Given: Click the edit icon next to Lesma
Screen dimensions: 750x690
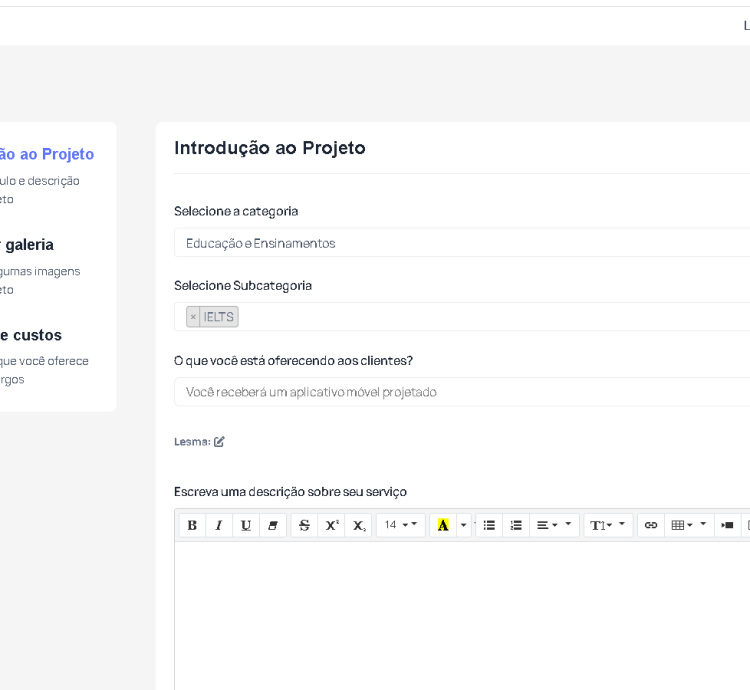Looking at the screenshot, I should [x=219, y=441].
